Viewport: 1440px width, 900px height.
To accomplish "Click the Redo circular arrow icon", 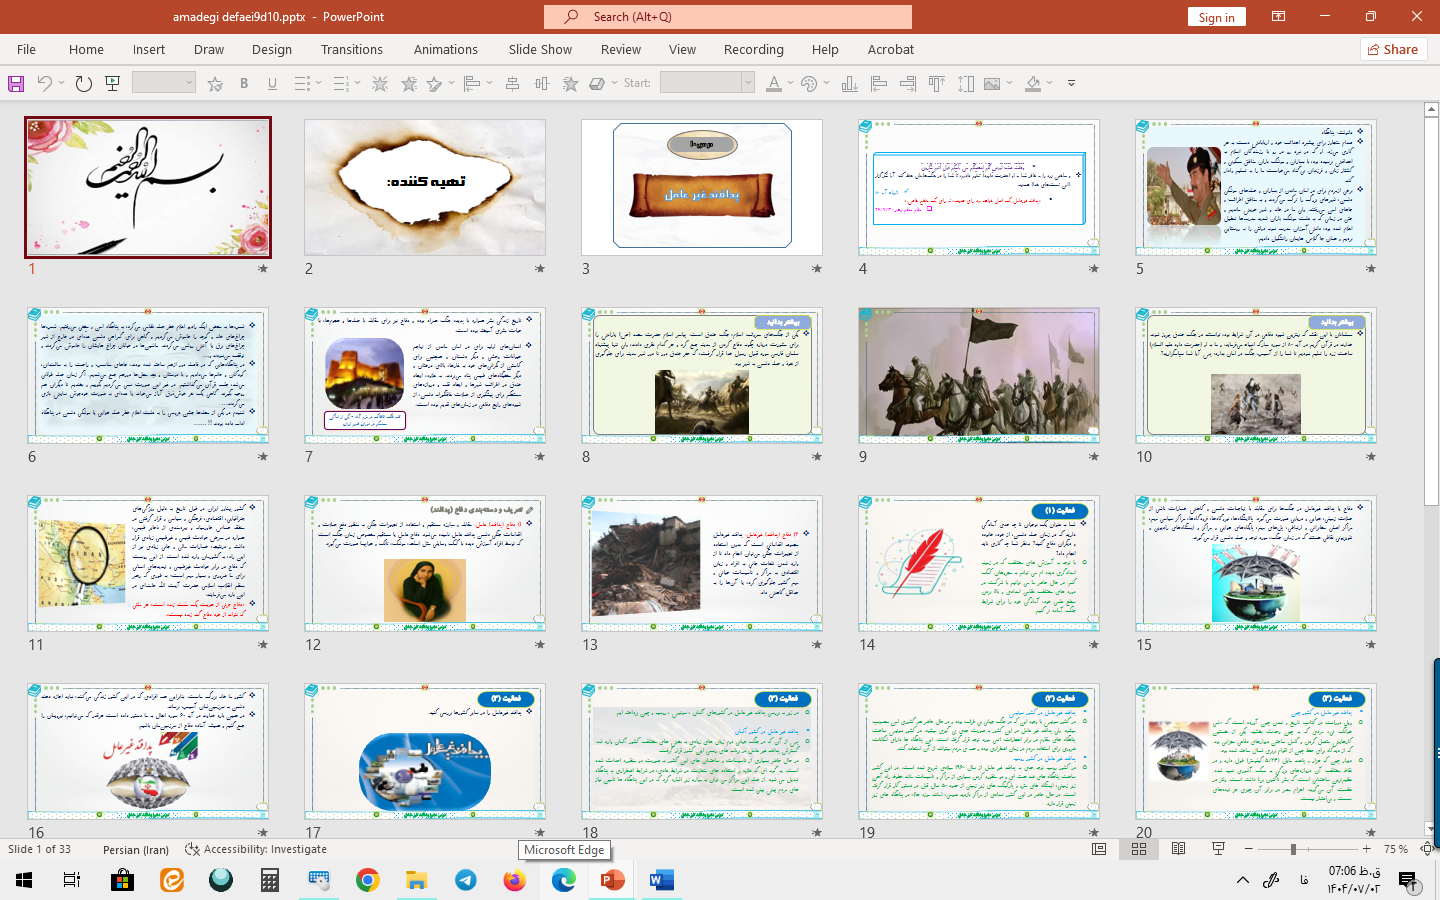I will [84, 84].
